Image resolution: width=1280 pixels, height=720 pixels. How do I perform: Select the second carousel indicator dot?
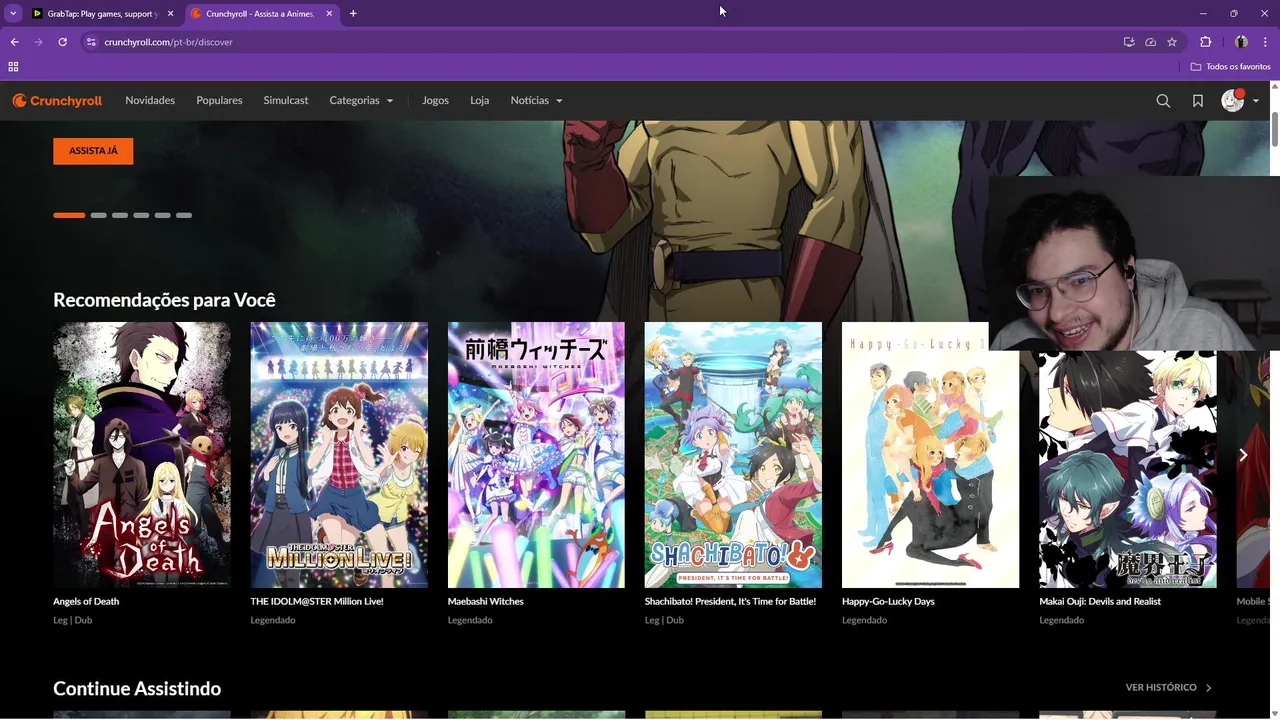[x=98, y=215]
